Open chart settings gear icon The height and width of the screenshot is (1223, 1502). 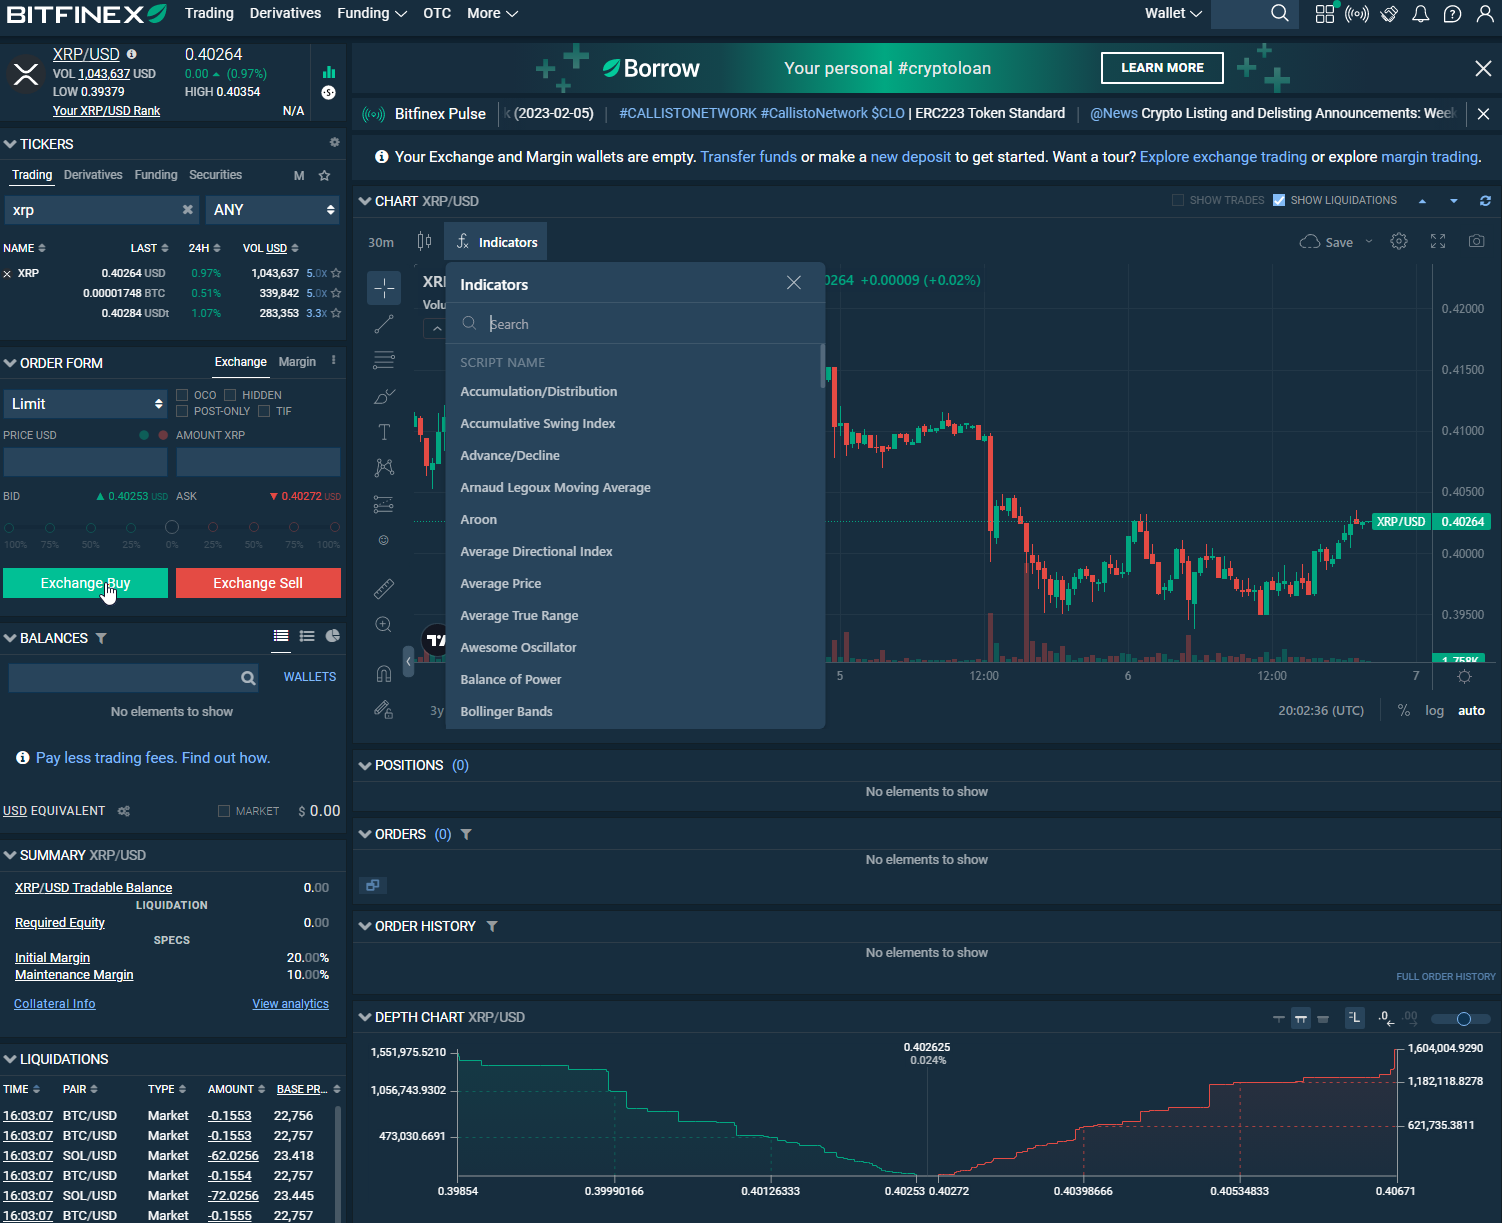(x=1399, y=241)
